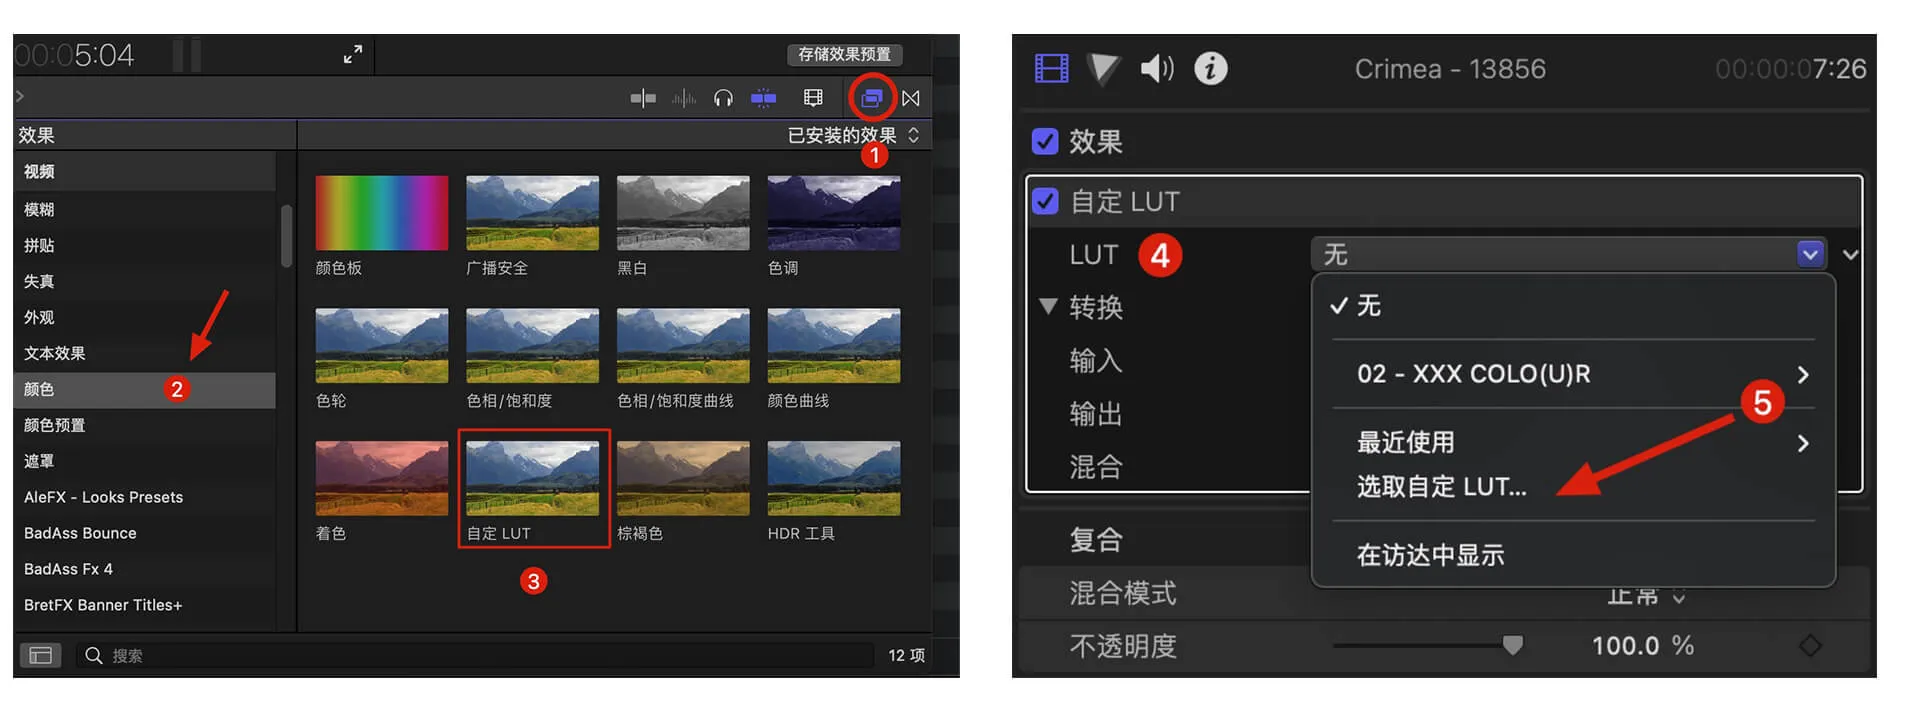Screen dimensions: 1920x716
Task: Open the Video inspector filmstrip icon
Action: click(1051, 69)
